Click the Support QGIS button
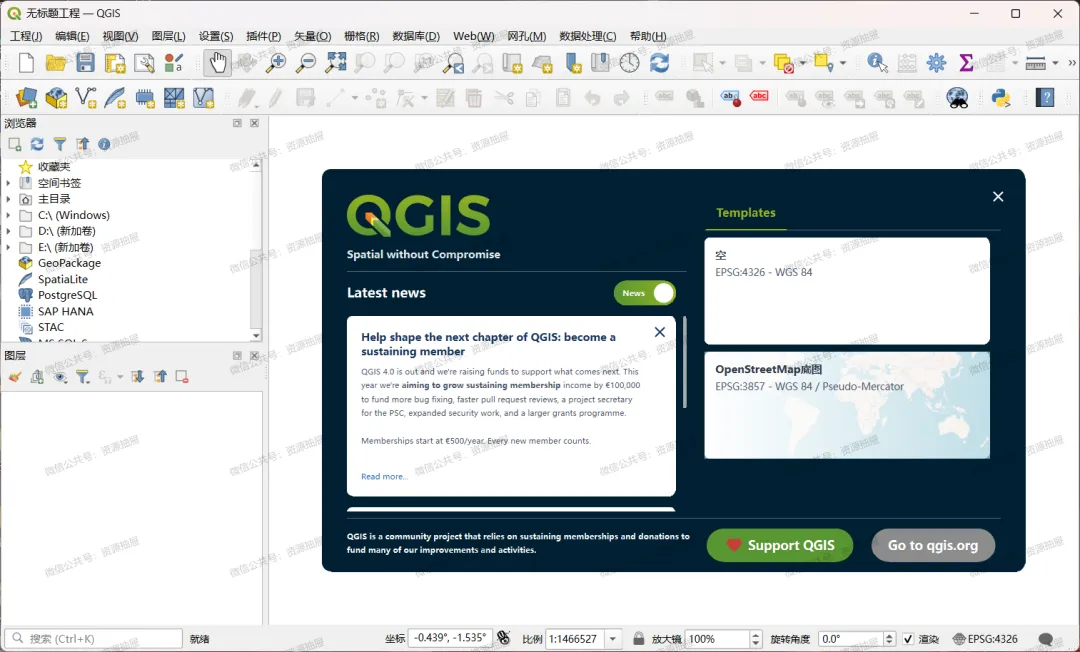 (x=780, y=545)
